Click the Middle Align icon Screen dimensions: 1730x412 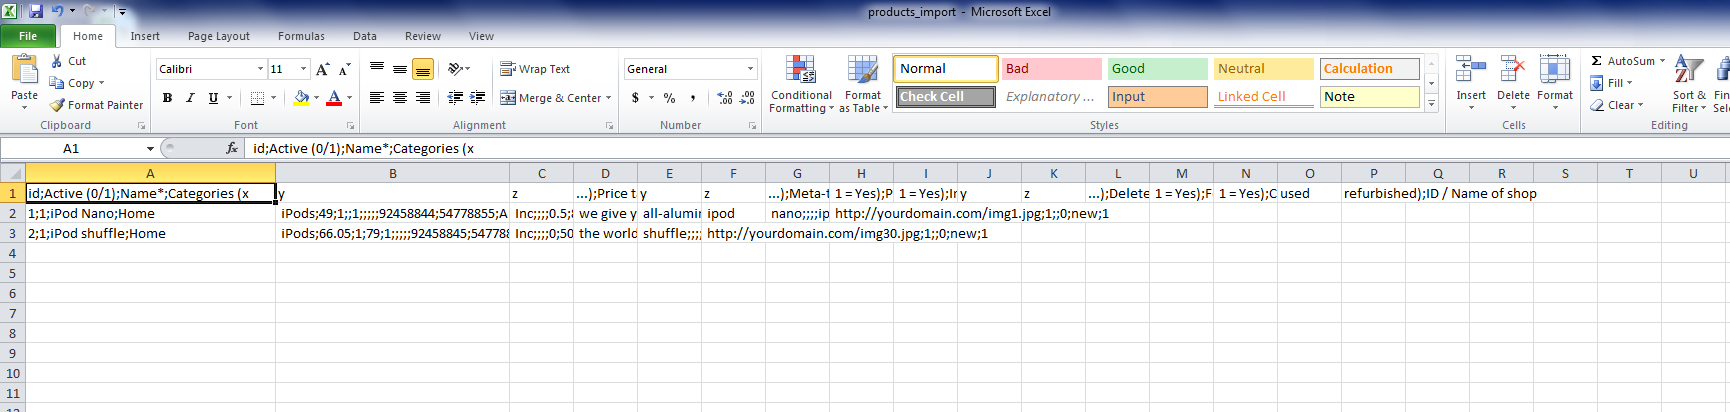[x=400, y=69]
